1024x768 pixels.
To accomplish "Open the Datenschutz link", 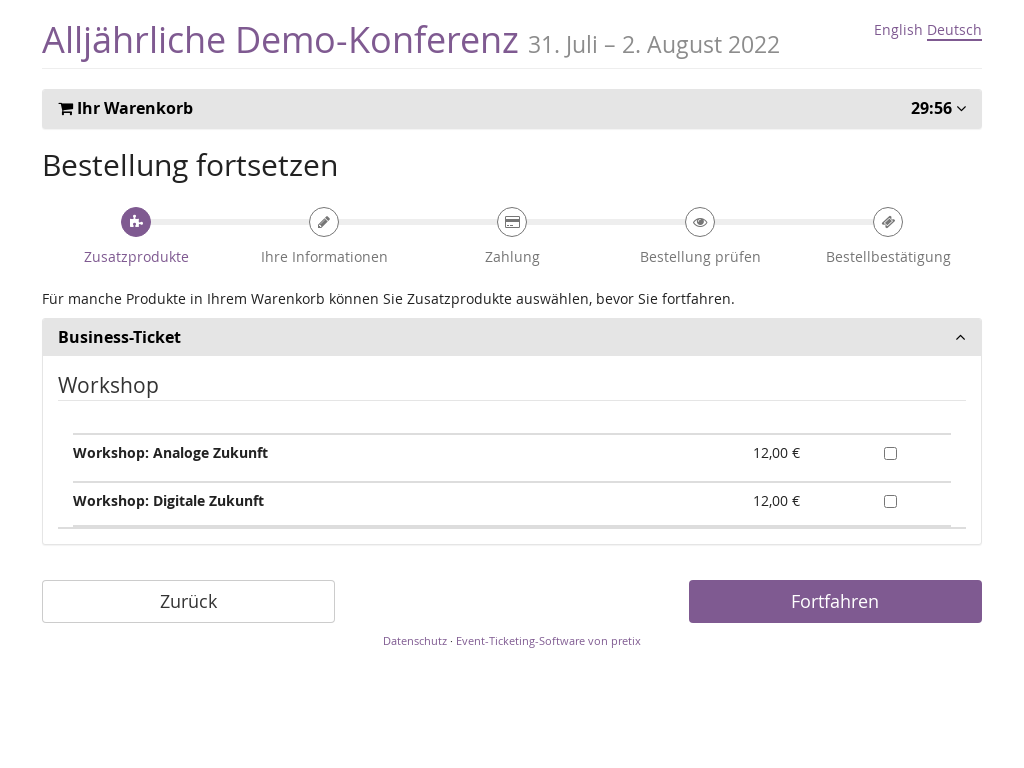I will 415,641.
